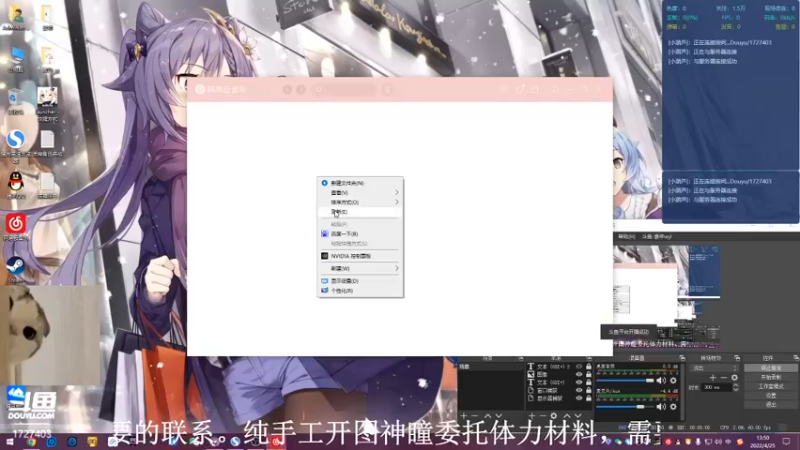Screen dimensions: 800x450
Task: Open 桌面音频 audio settings gear
Action: pyautogui.click(x=673, y=381)
